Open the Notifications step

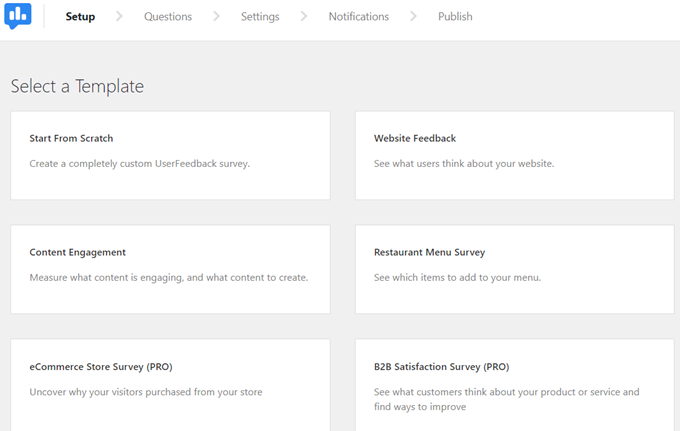click(358, 17)
